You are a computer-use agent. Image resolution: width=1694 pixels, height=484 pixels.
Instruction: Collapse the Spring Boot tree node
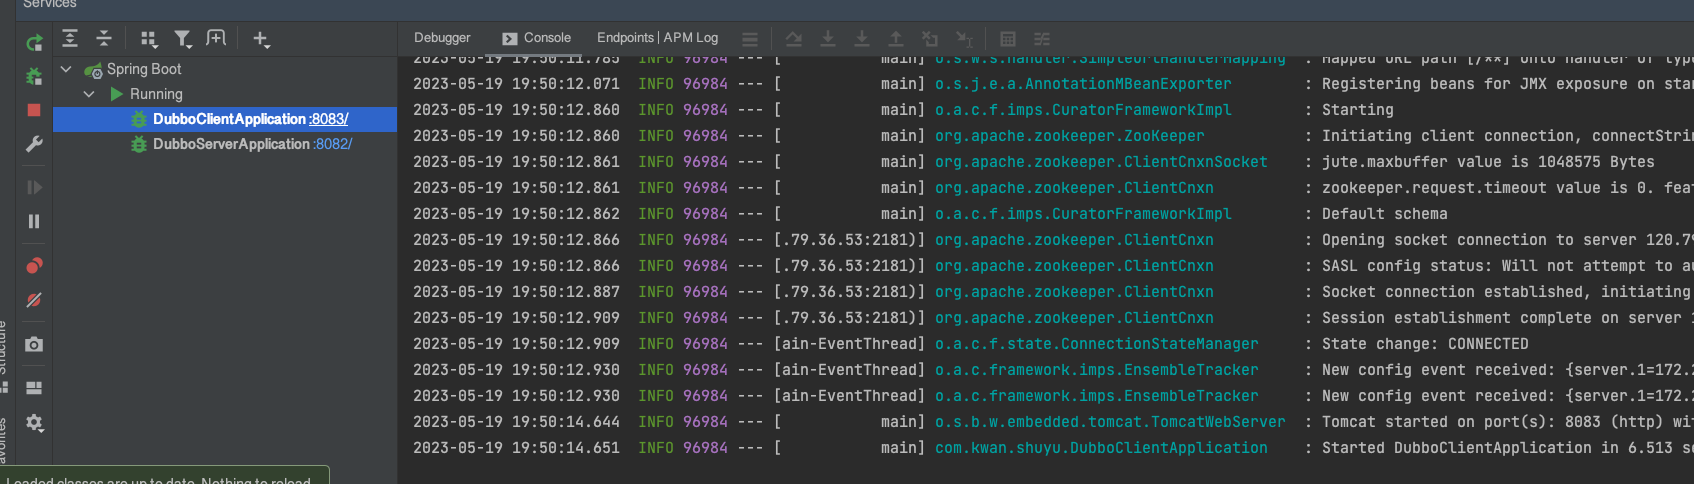[x=66, y=69]
